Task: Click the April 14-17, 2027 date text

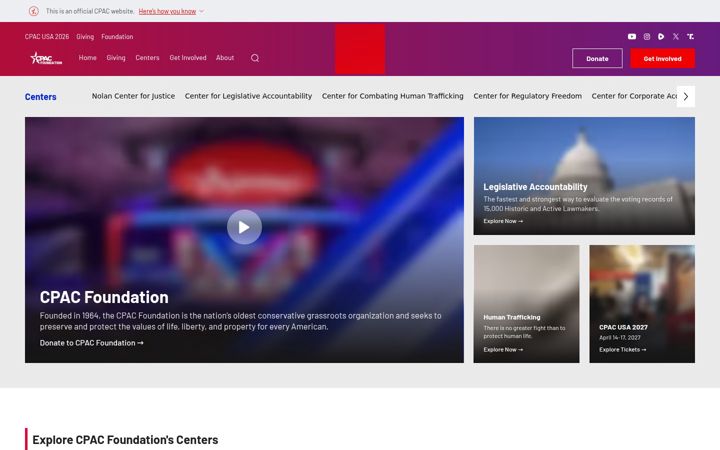Action: point(619,338)
